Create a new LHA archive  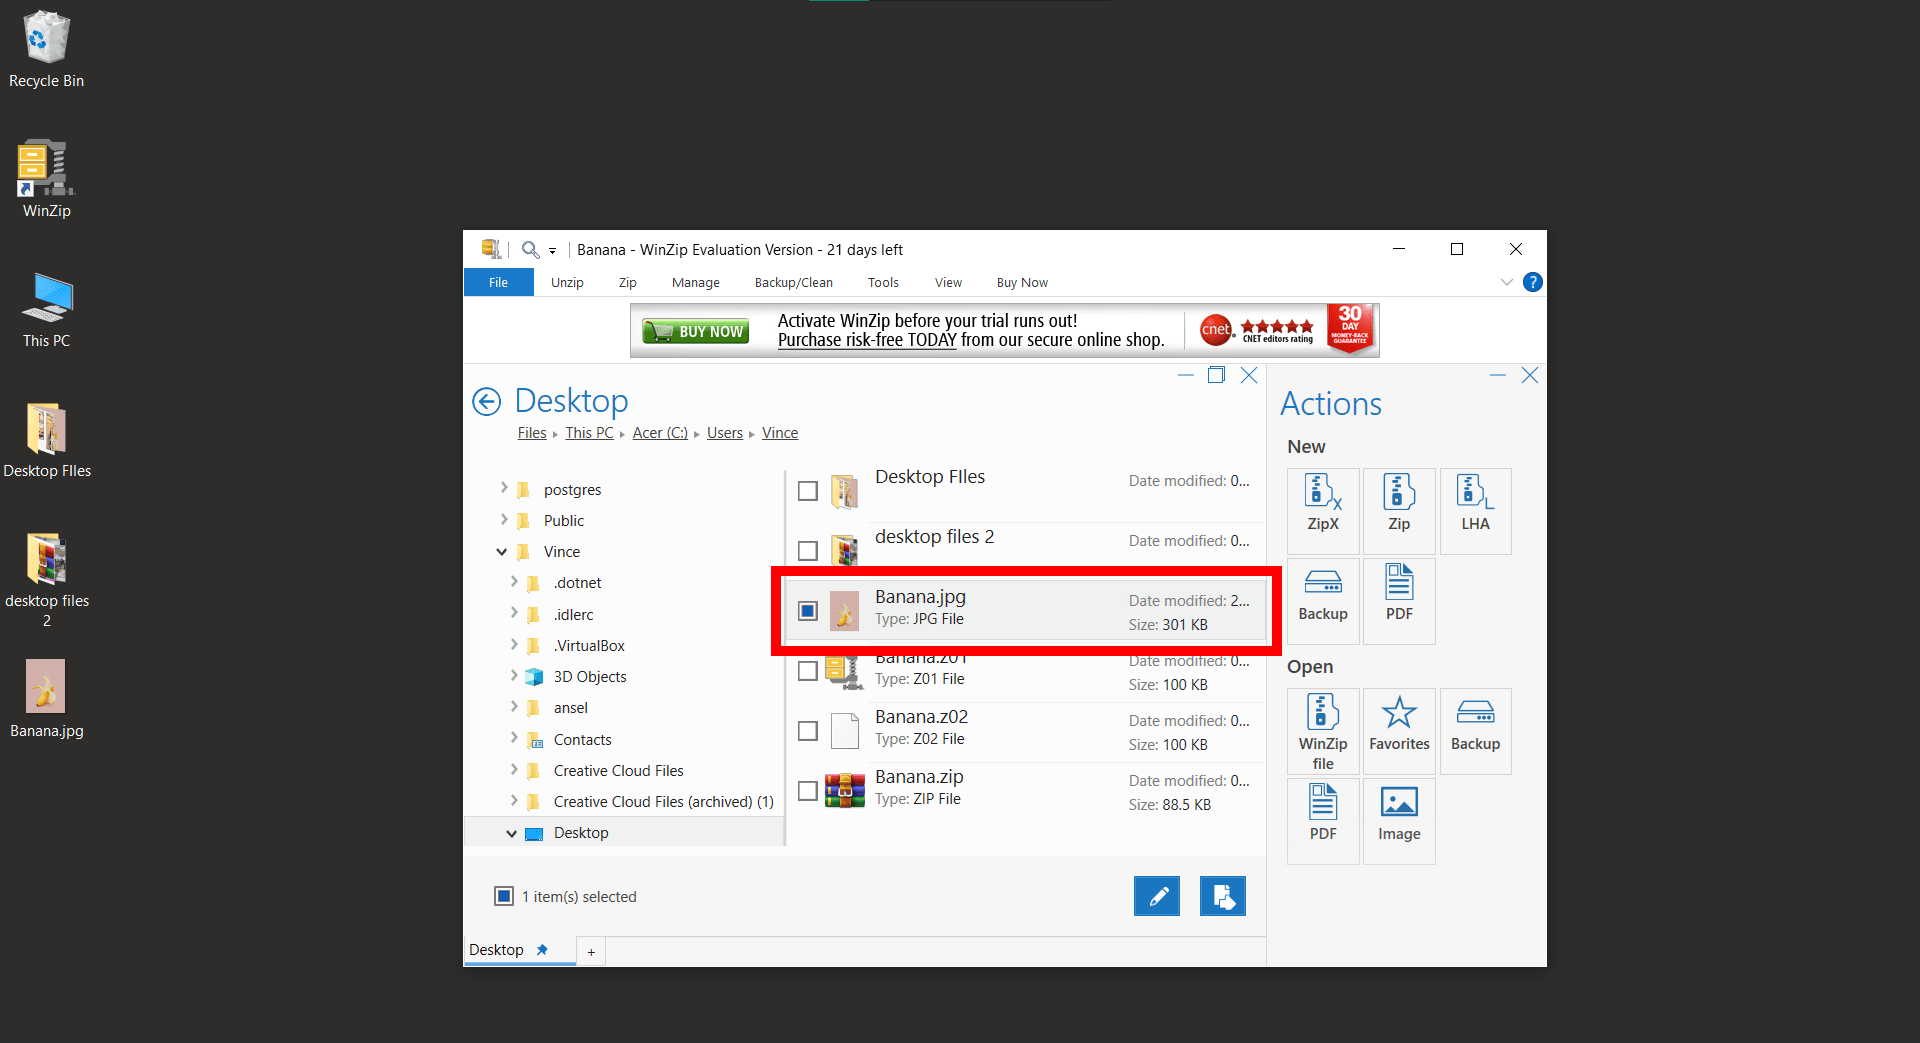(x=1474, y=510)
